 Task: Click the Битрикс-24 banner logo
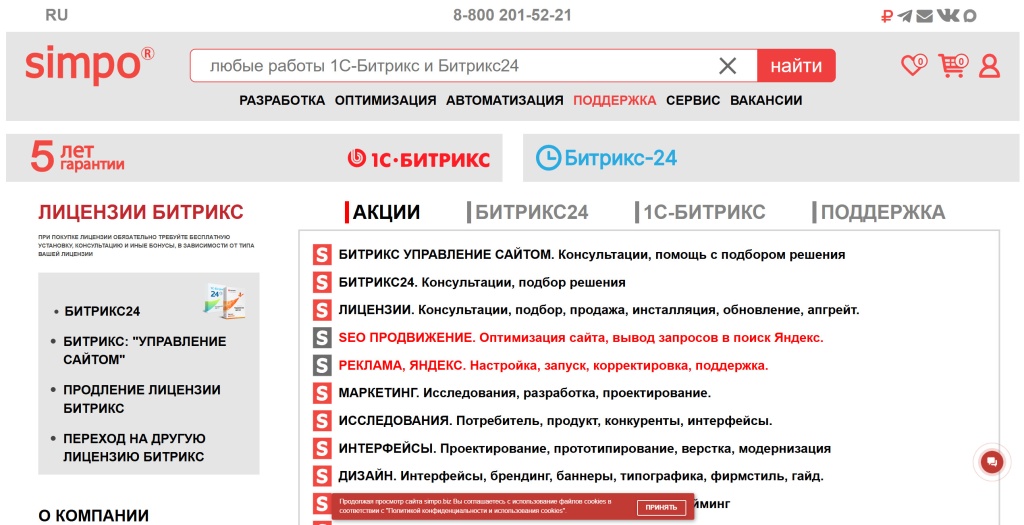point(606,158)
